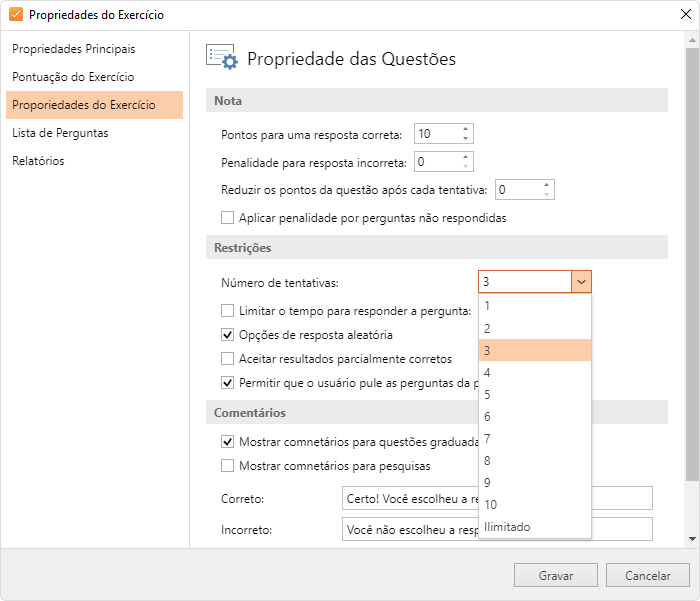Choose 1 attempt from the list
Viewport: 700px width, 601px height.
click(x=535, y=306)
